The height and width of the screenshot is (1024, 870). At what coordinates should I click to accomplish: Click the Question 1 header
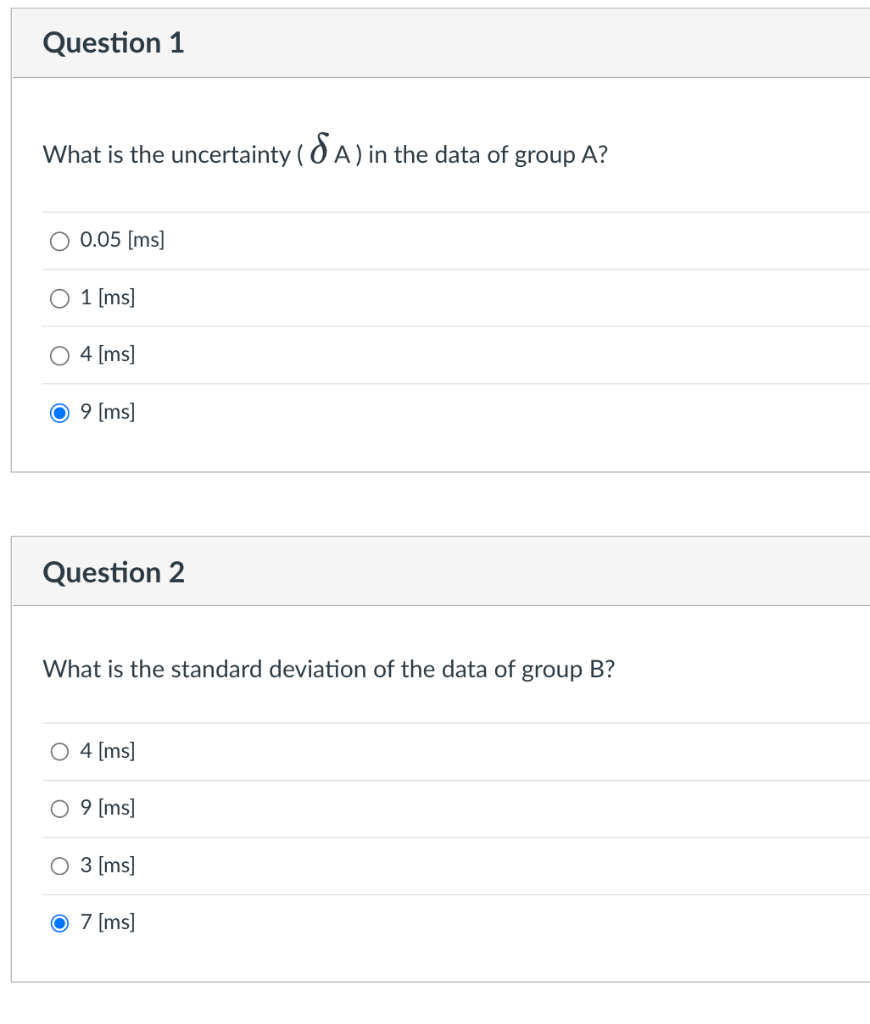113,43
